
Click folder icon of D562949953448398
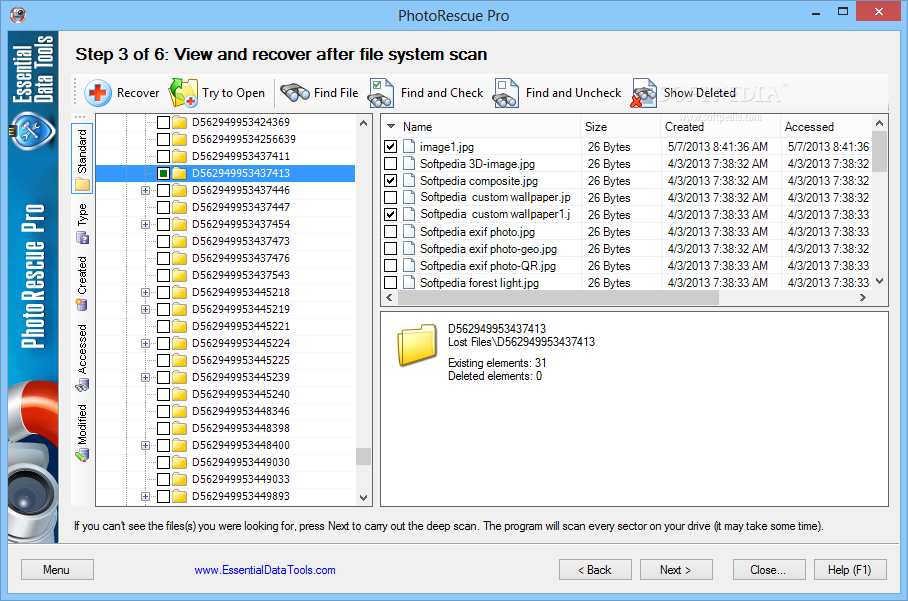coord(180,428)
